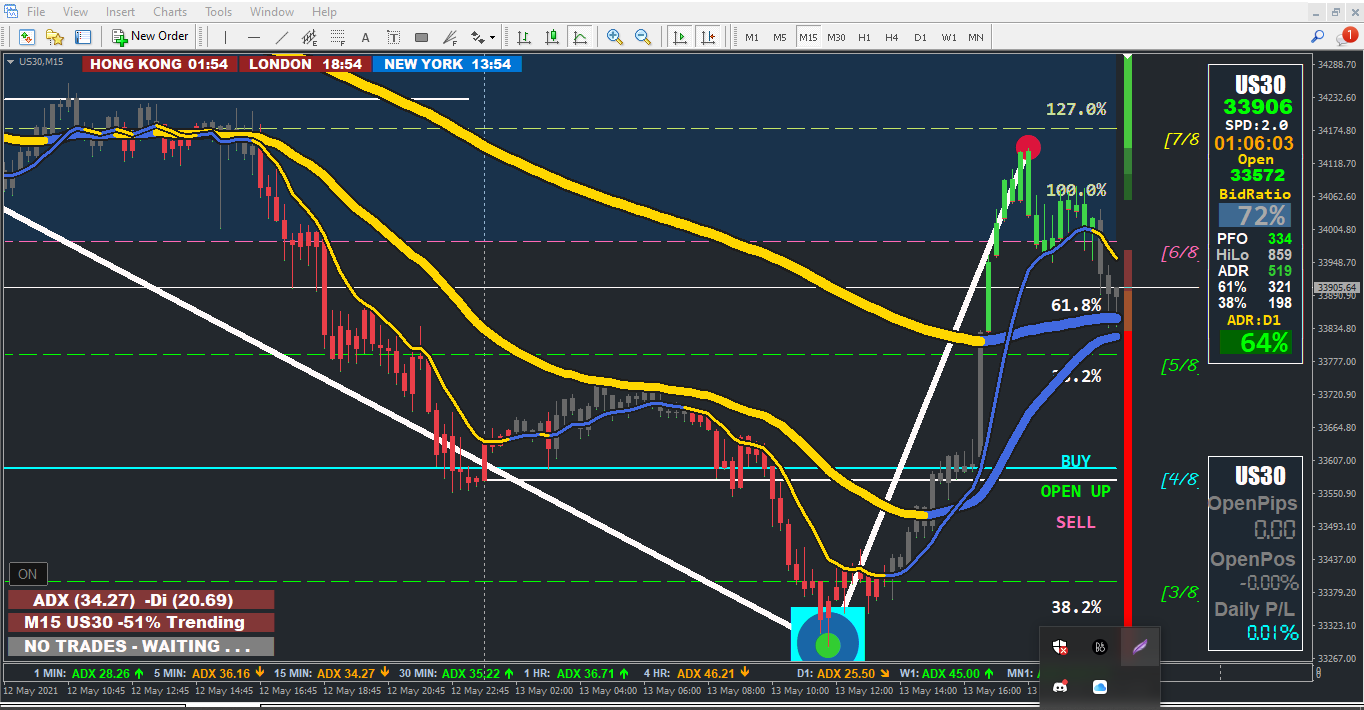Open the Profiles folder with star icon
The image size is (1364, 710).
click(54, 37)
